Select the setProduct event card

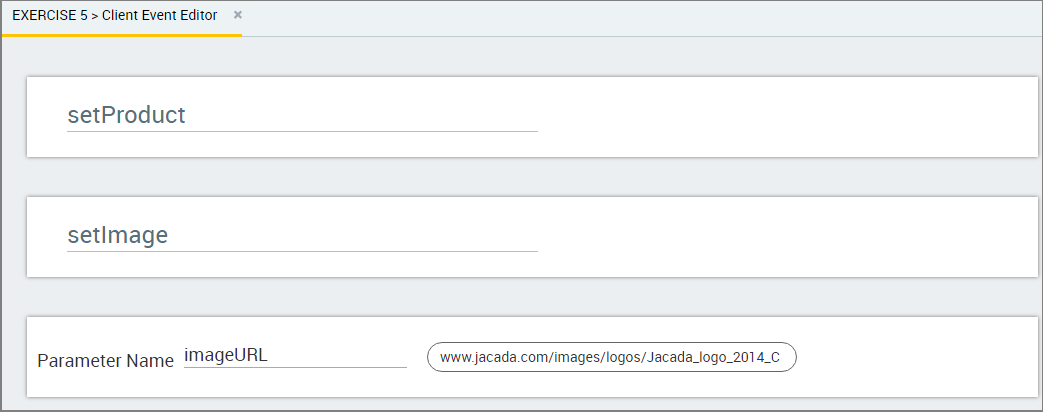click(x=531, y=117)
